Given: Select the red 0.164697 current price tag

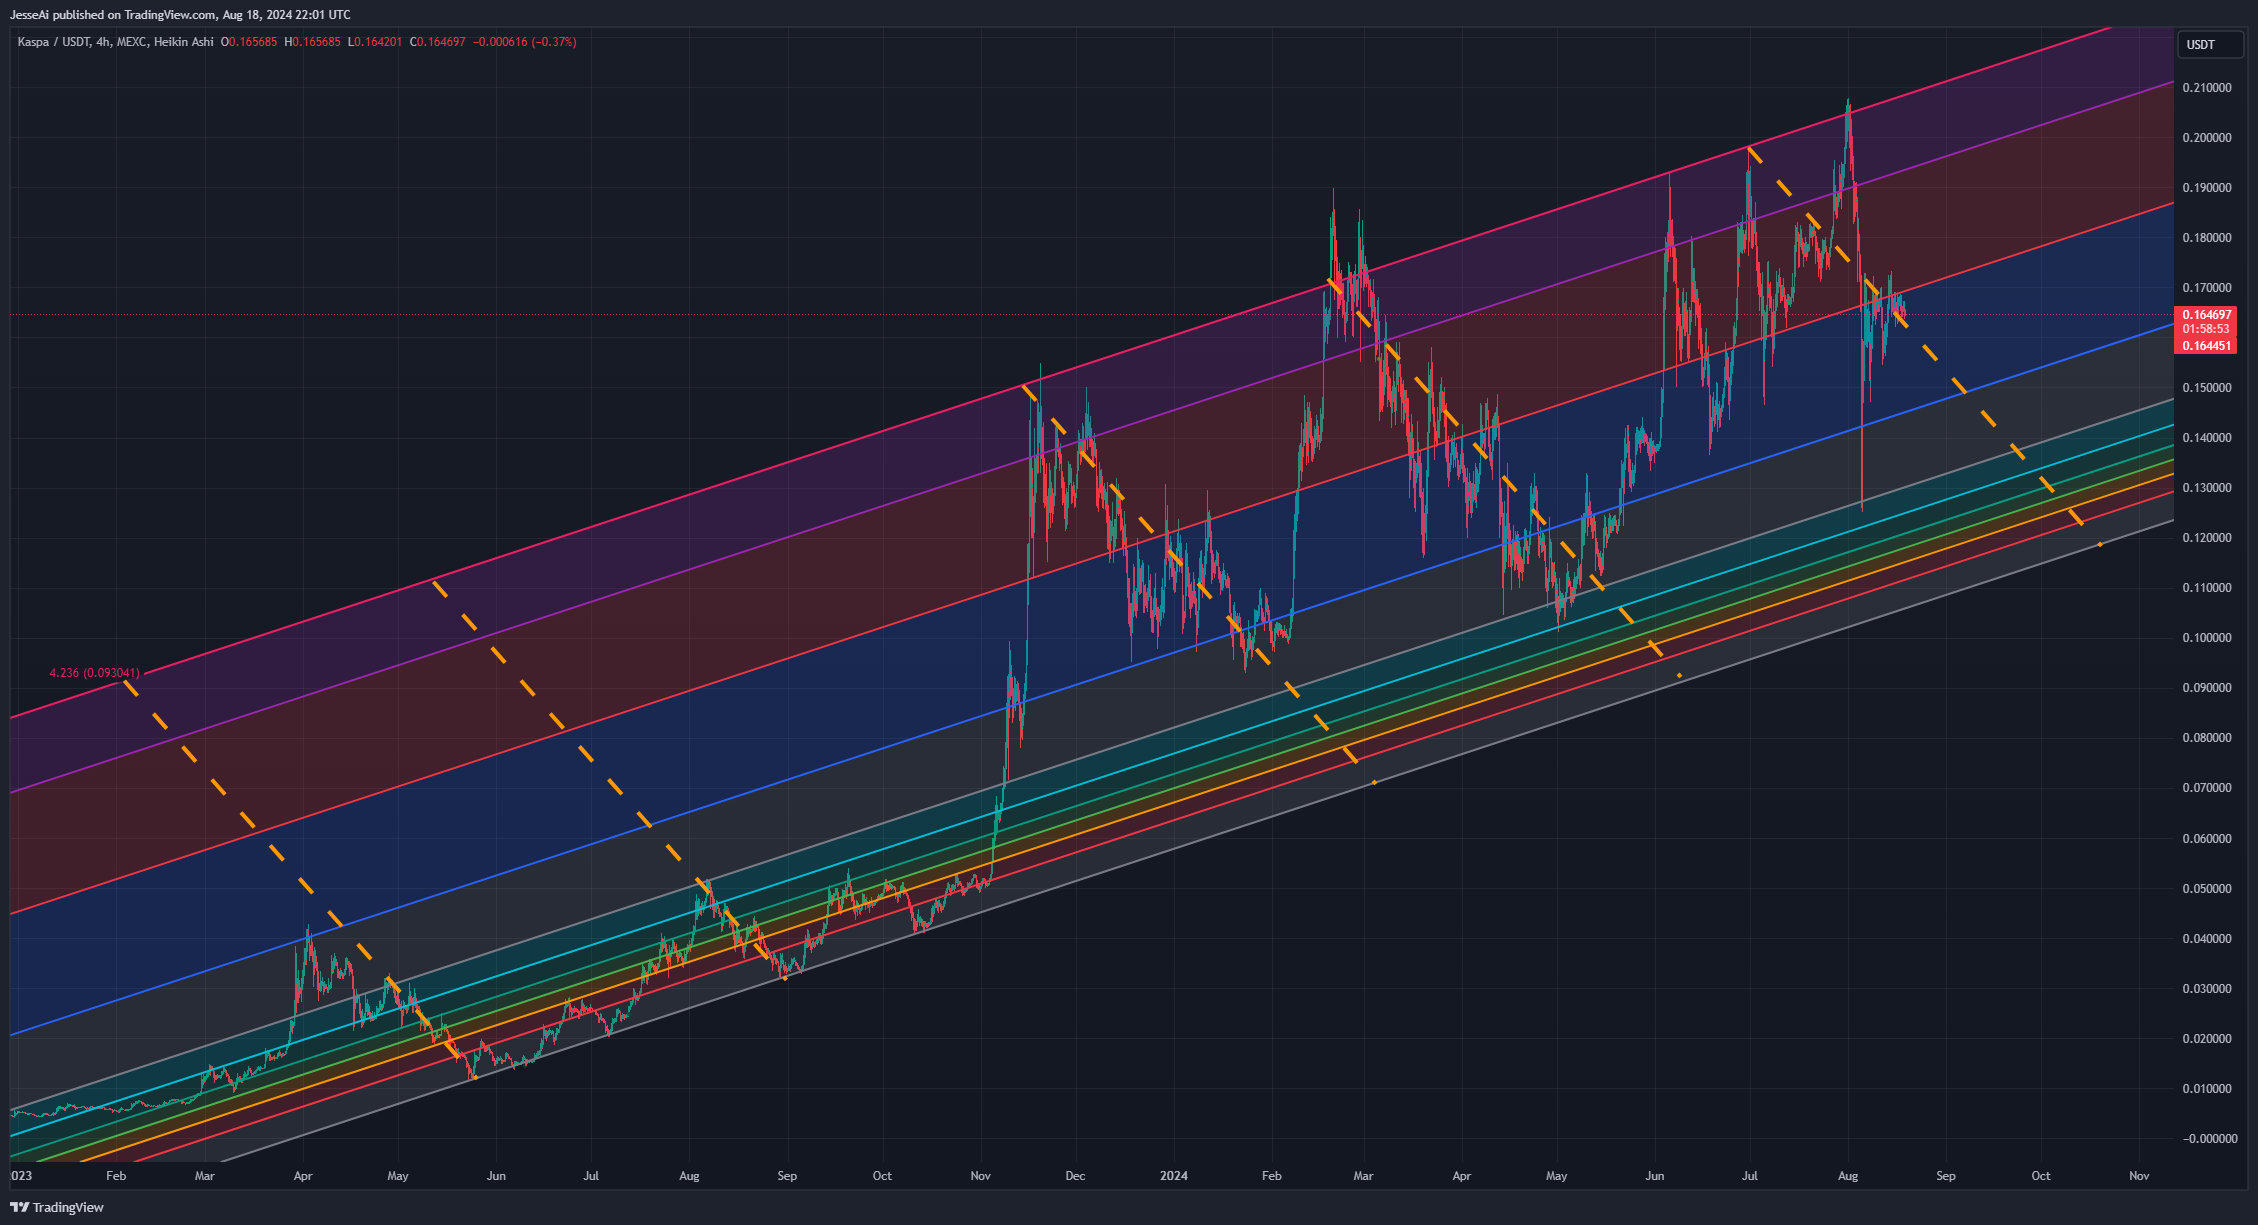Looking at the screenshot, I should click(x=2206, y=315).
